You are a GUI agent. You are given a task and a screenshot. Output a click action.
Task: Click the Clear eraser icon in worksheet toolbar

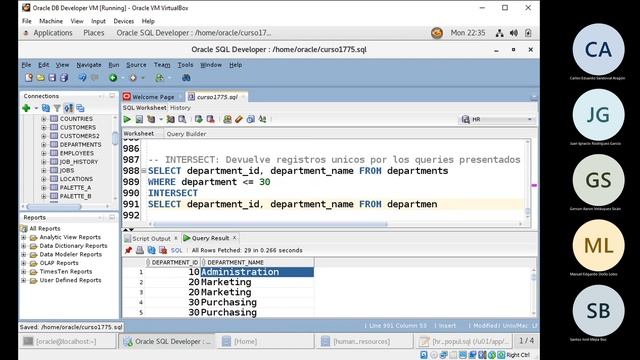tap(239, 119)
